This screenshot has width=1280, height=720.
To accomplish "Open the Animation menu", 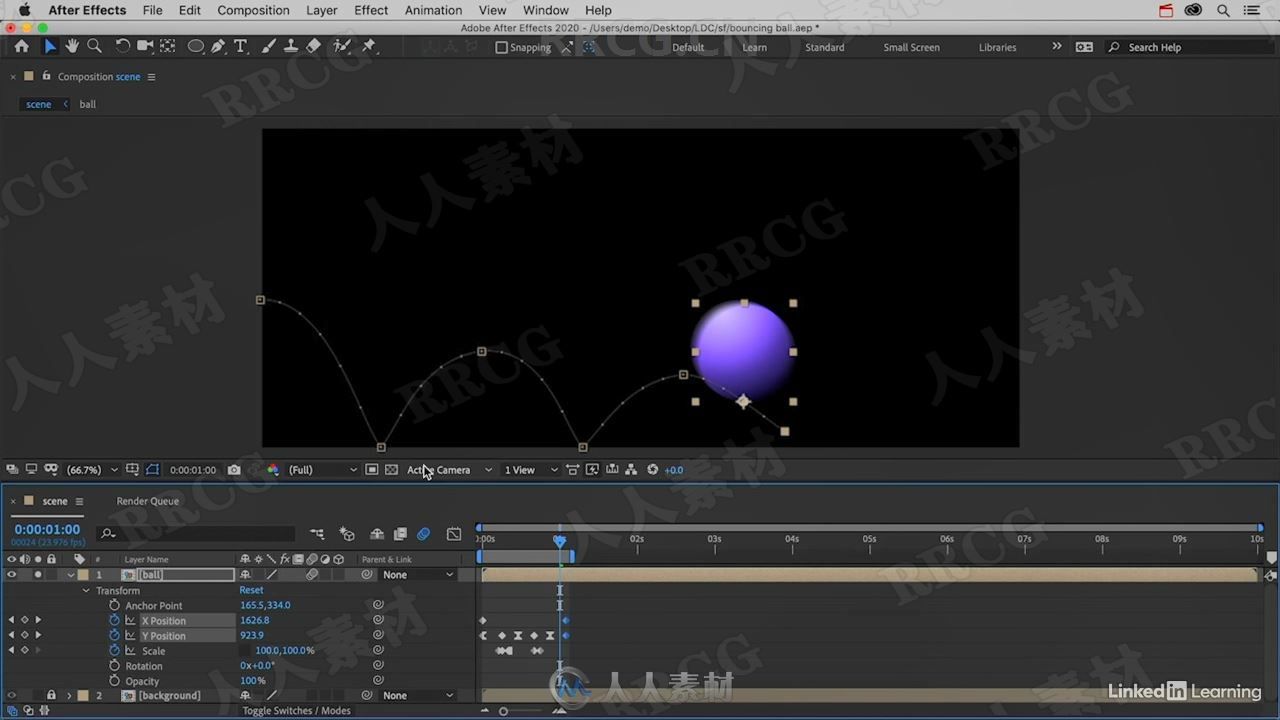I will coord(433,10).
